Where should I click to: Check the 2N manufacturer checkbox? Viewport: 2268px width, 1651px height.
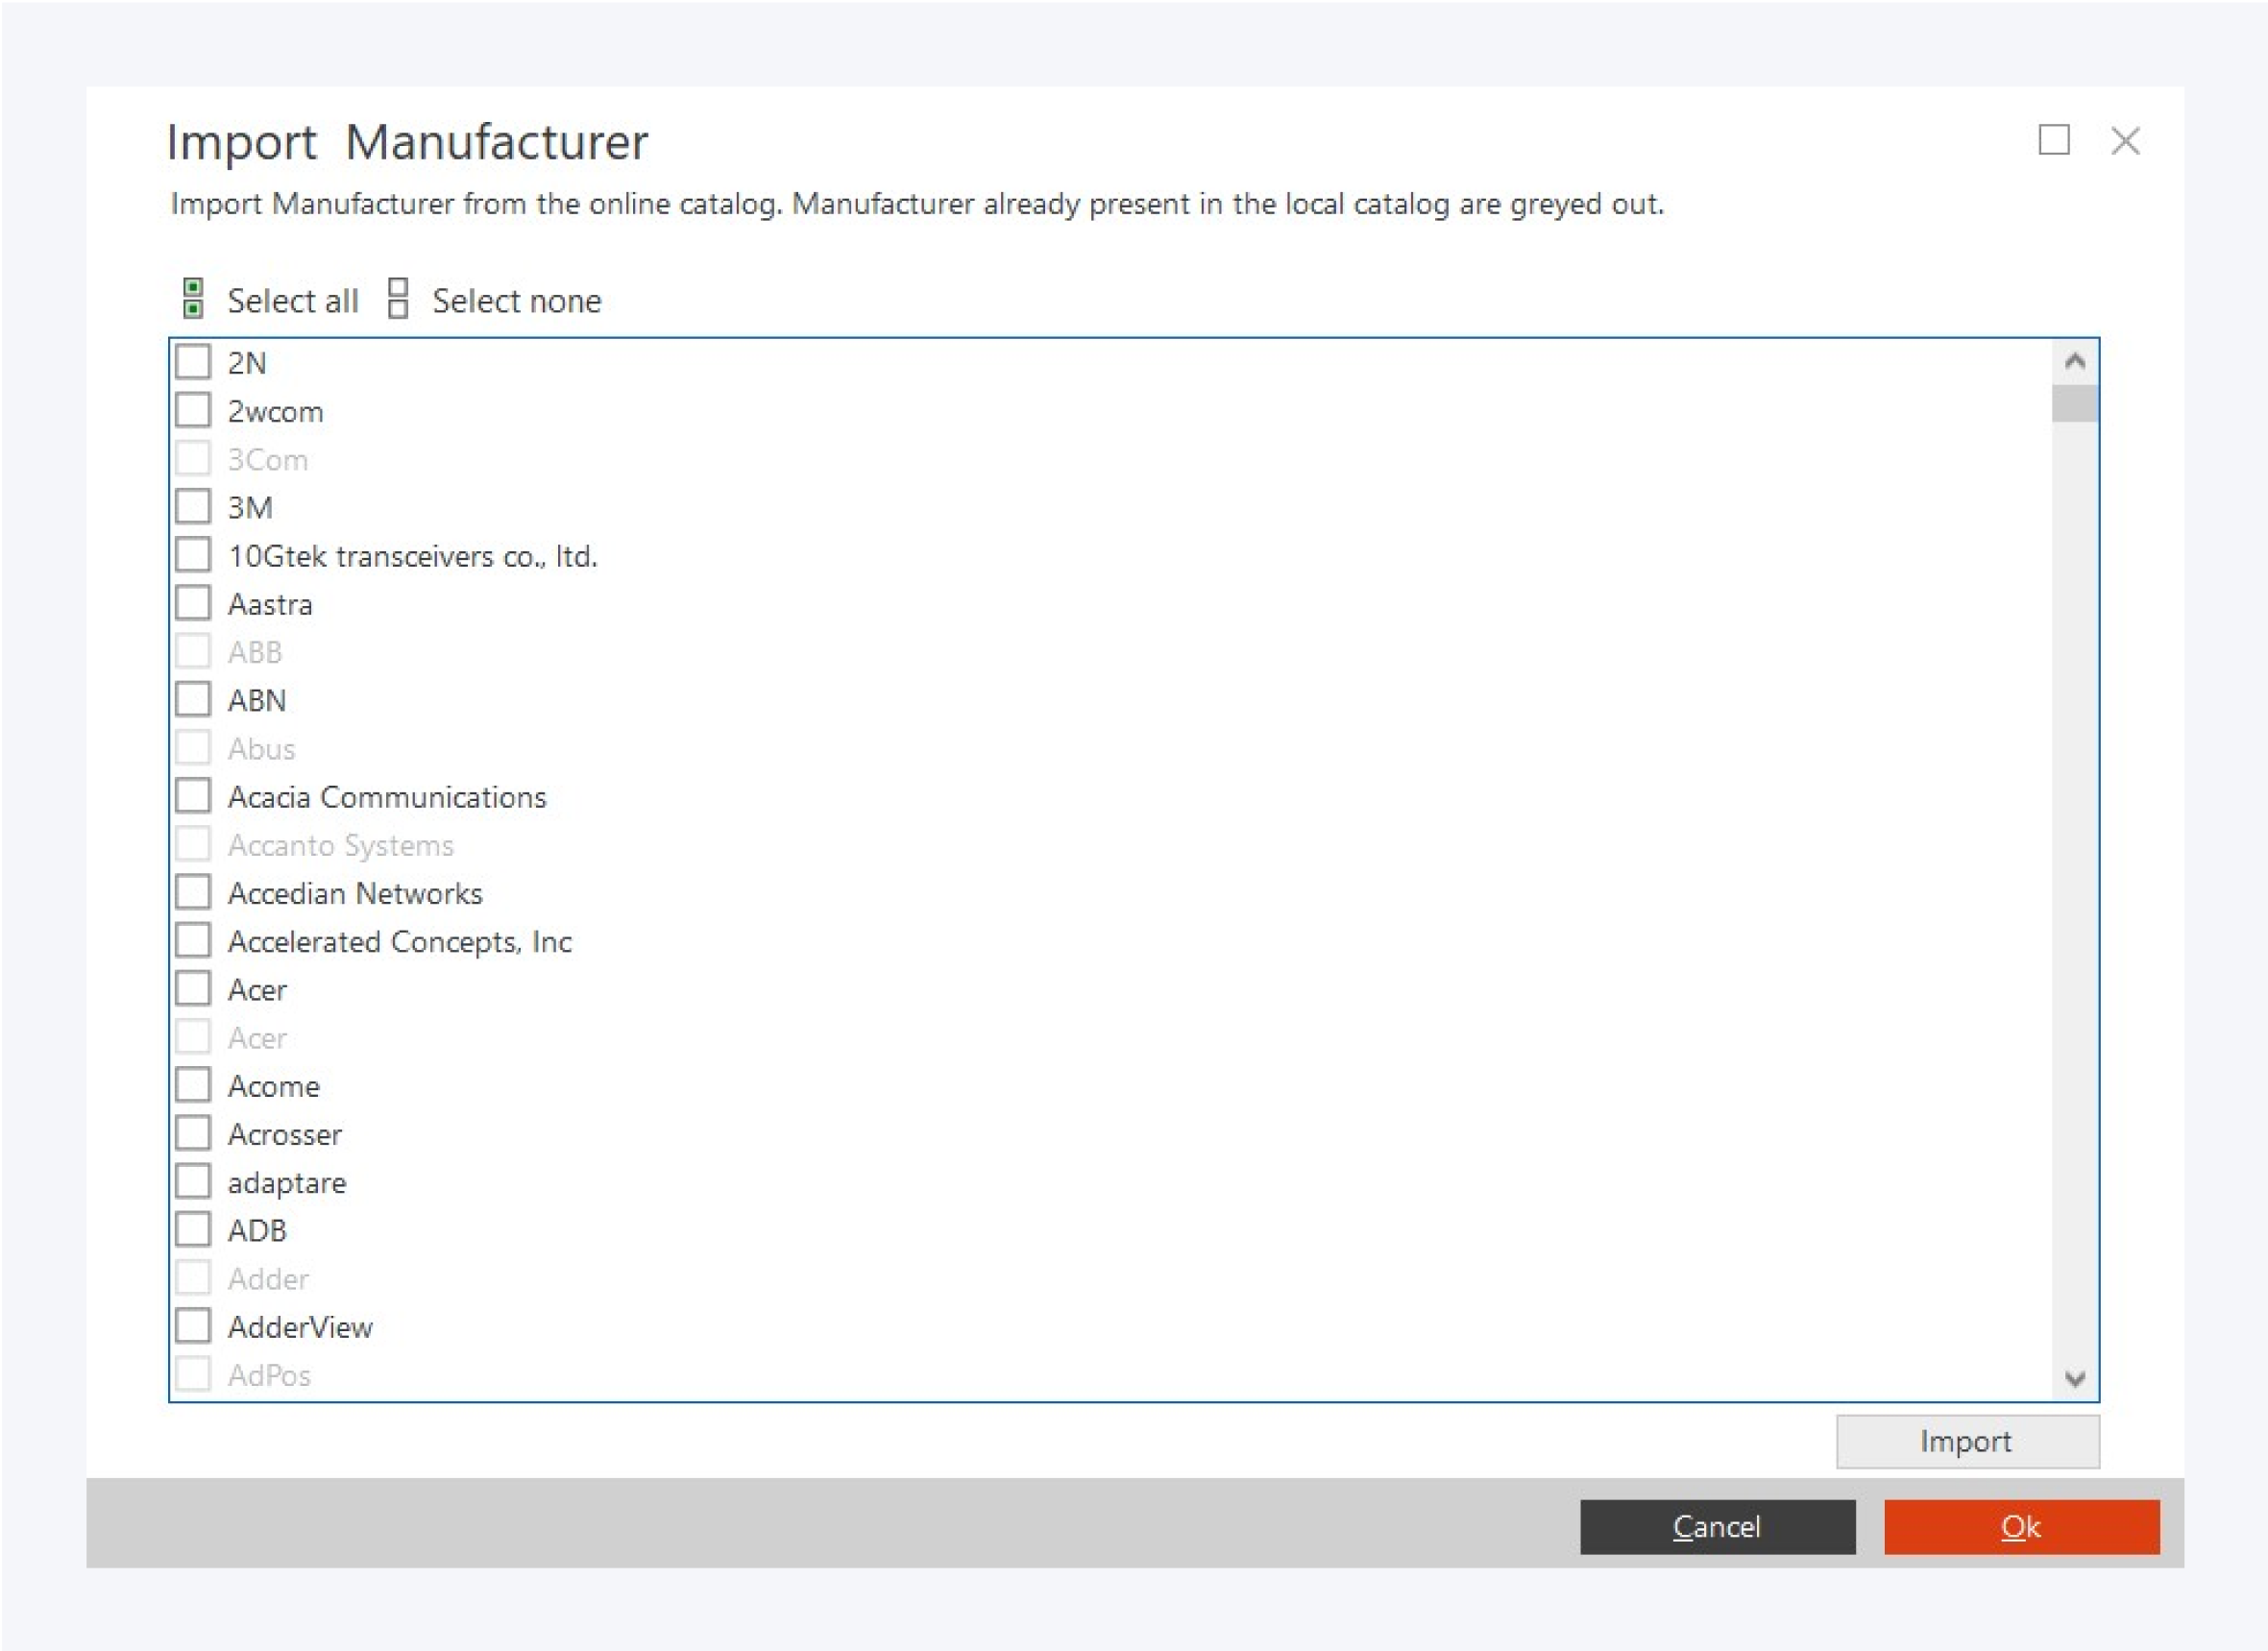tap(193, 362)
